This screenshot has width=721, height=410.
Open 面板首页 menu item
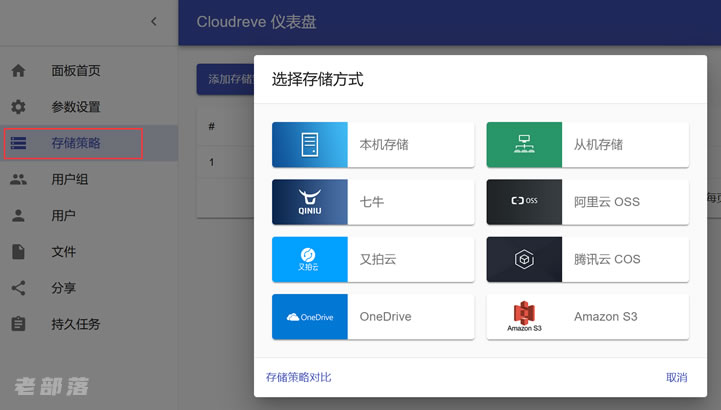pos(76,71)
